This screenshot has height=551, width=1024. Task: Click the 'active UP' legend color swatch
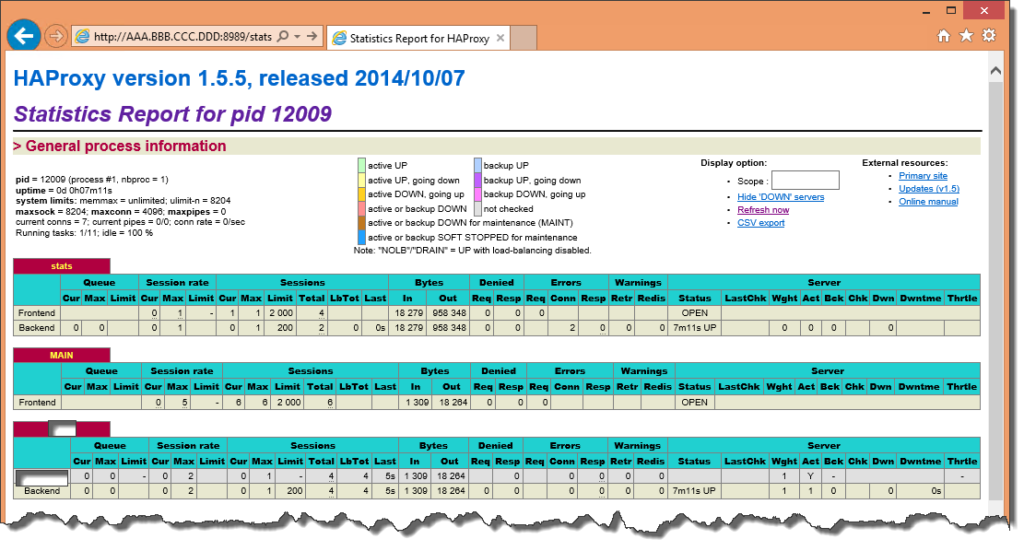[361, 165]
